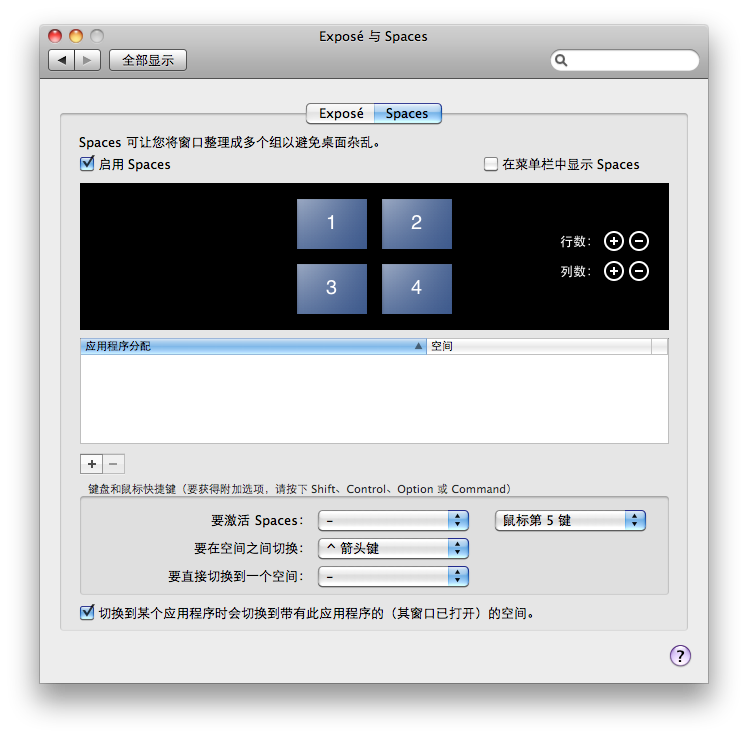748x738 pixels.
Task: Click the search field in the toolbar
Action: (x=625, y=60)
